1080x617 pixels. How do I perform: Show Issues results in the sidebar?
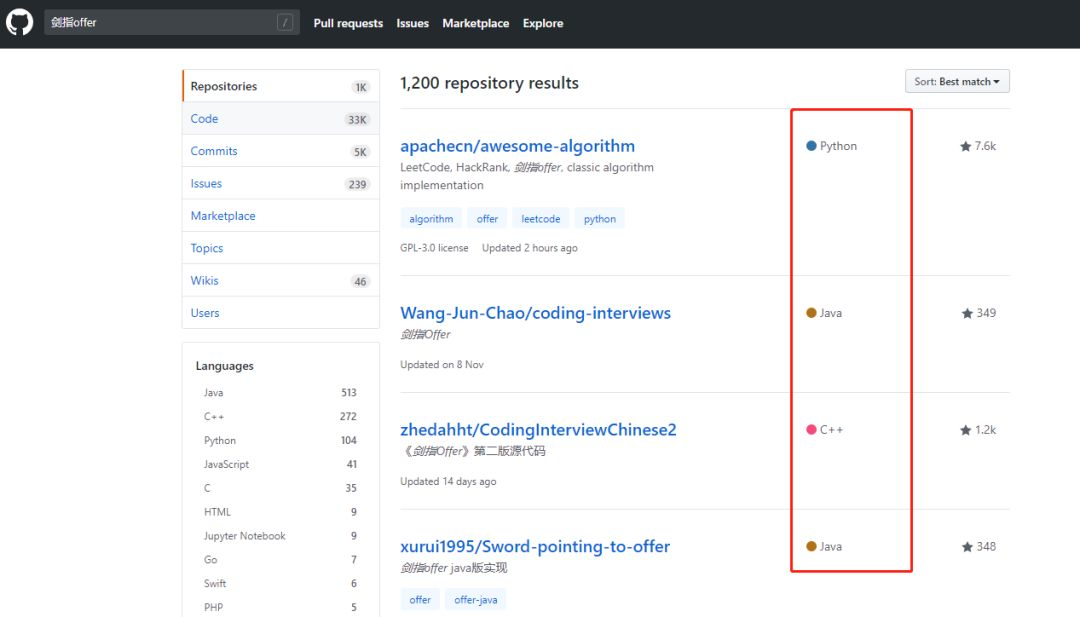(x=281, y=183)
